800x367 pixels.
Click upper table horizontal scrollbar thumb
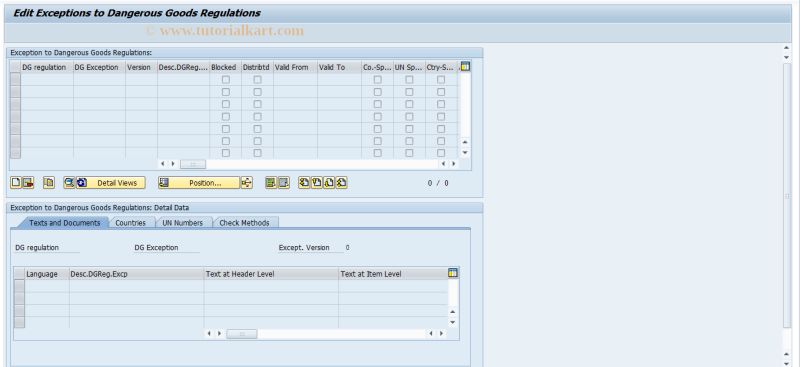coord(193,164)
